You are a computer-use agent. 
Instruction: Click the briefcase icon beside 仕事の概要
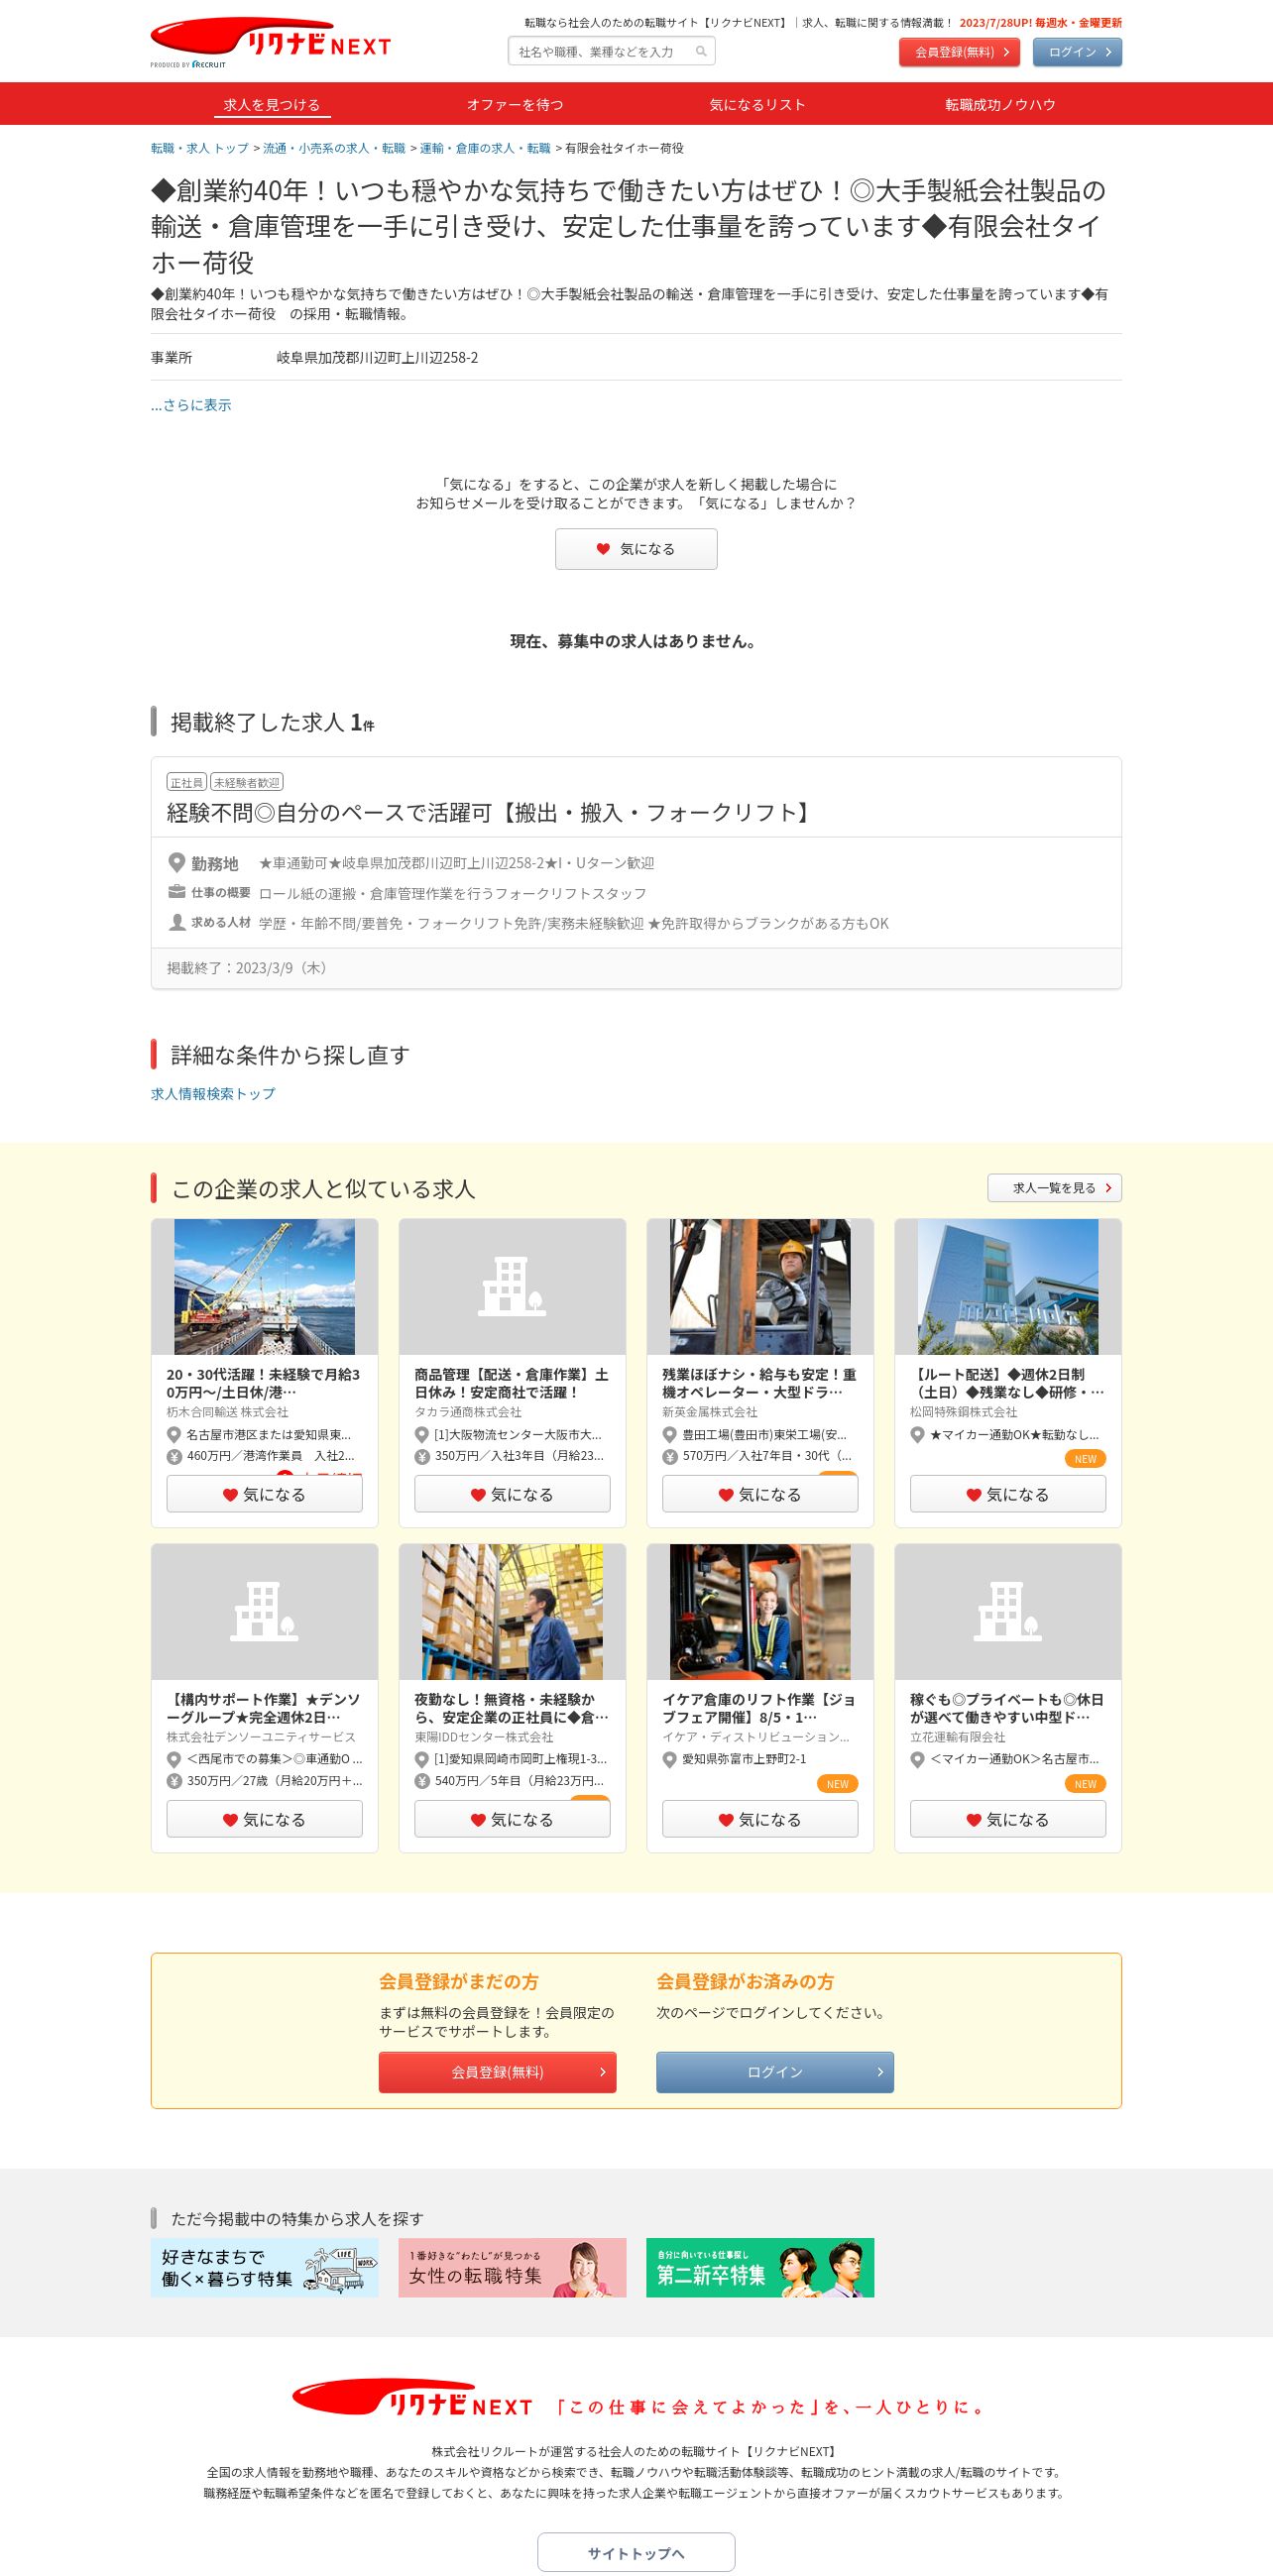pos(177,892)
